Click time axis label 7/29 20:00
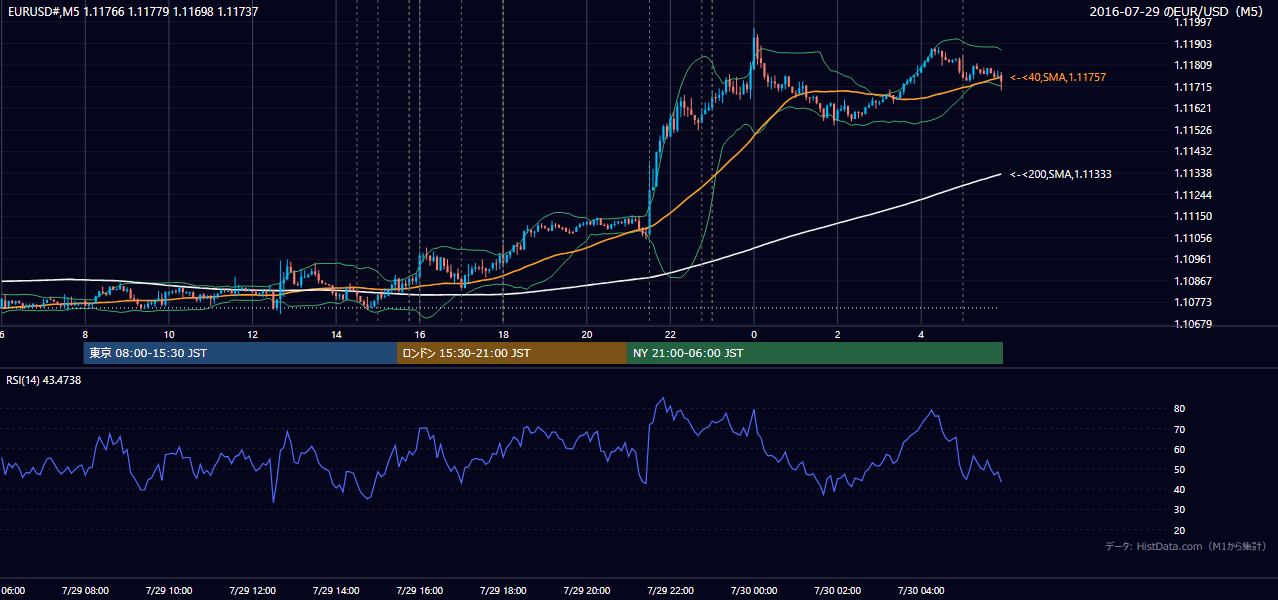The height and width of the screenshot is (600, 1278). 586,591
